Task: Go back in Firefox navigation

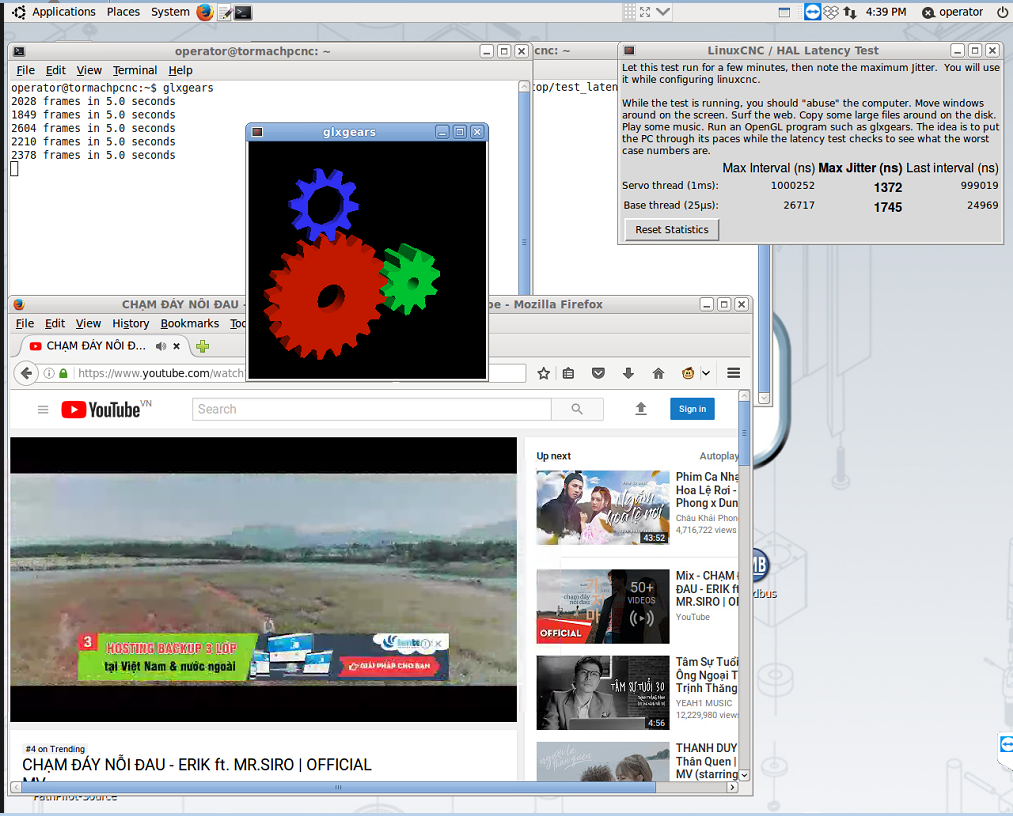Action: tap(26, 373)
